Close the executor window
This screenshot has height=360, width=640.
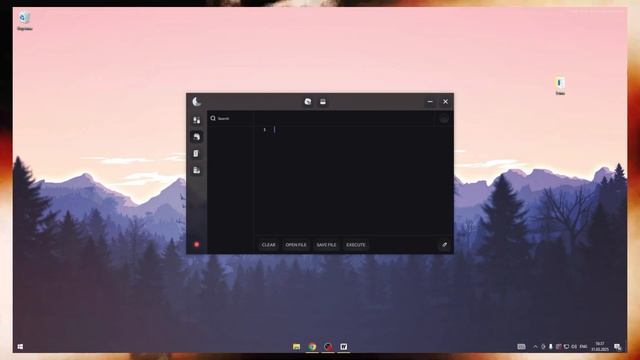445,102
